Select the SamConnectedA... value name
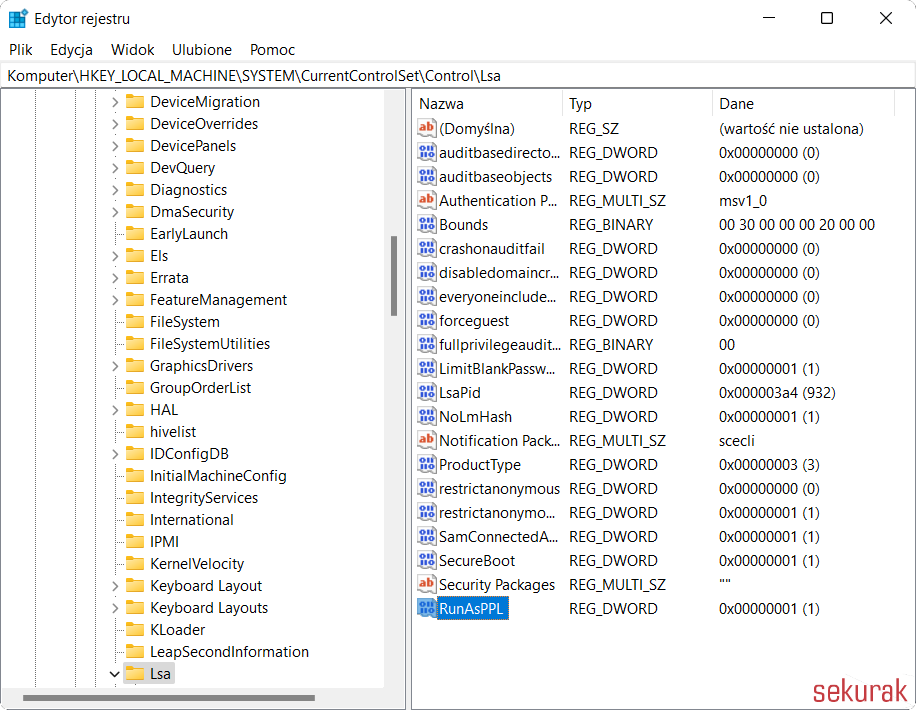This screenshot has height=710, width=916. tap(498, 536)
